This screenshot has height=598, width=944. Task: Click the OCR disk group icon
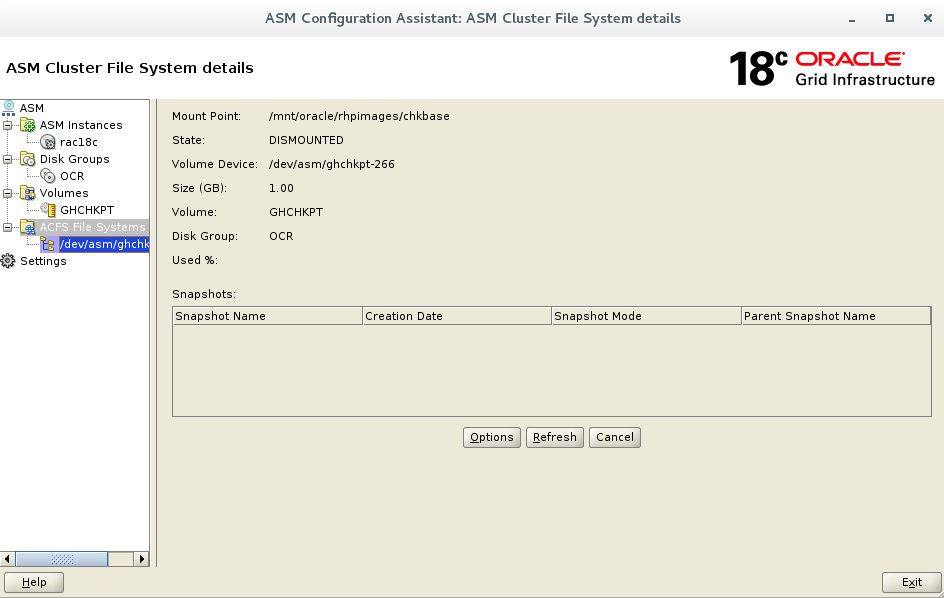tap(48, 176)
